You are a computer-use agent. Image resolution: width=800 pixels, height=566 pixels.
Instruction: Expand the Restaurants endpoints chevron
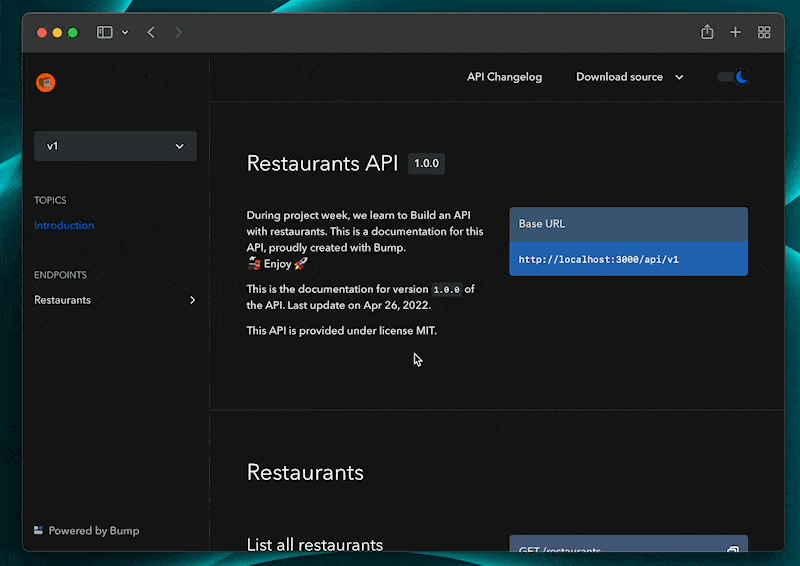point(192,300)
